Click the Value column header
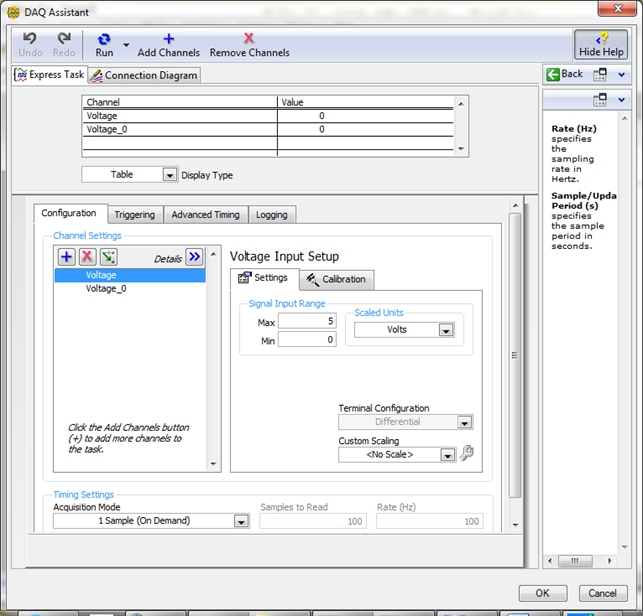643x616 pixels. [365, 102]
